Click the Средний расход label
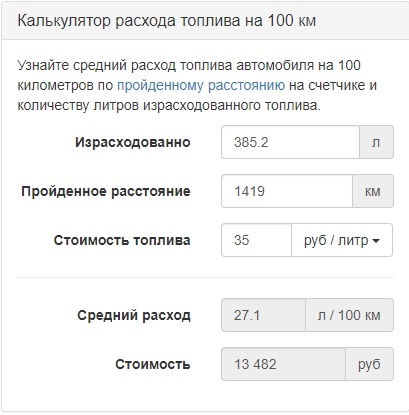The image size is (409, 415). pyautogui.click(x=134, y=315)
